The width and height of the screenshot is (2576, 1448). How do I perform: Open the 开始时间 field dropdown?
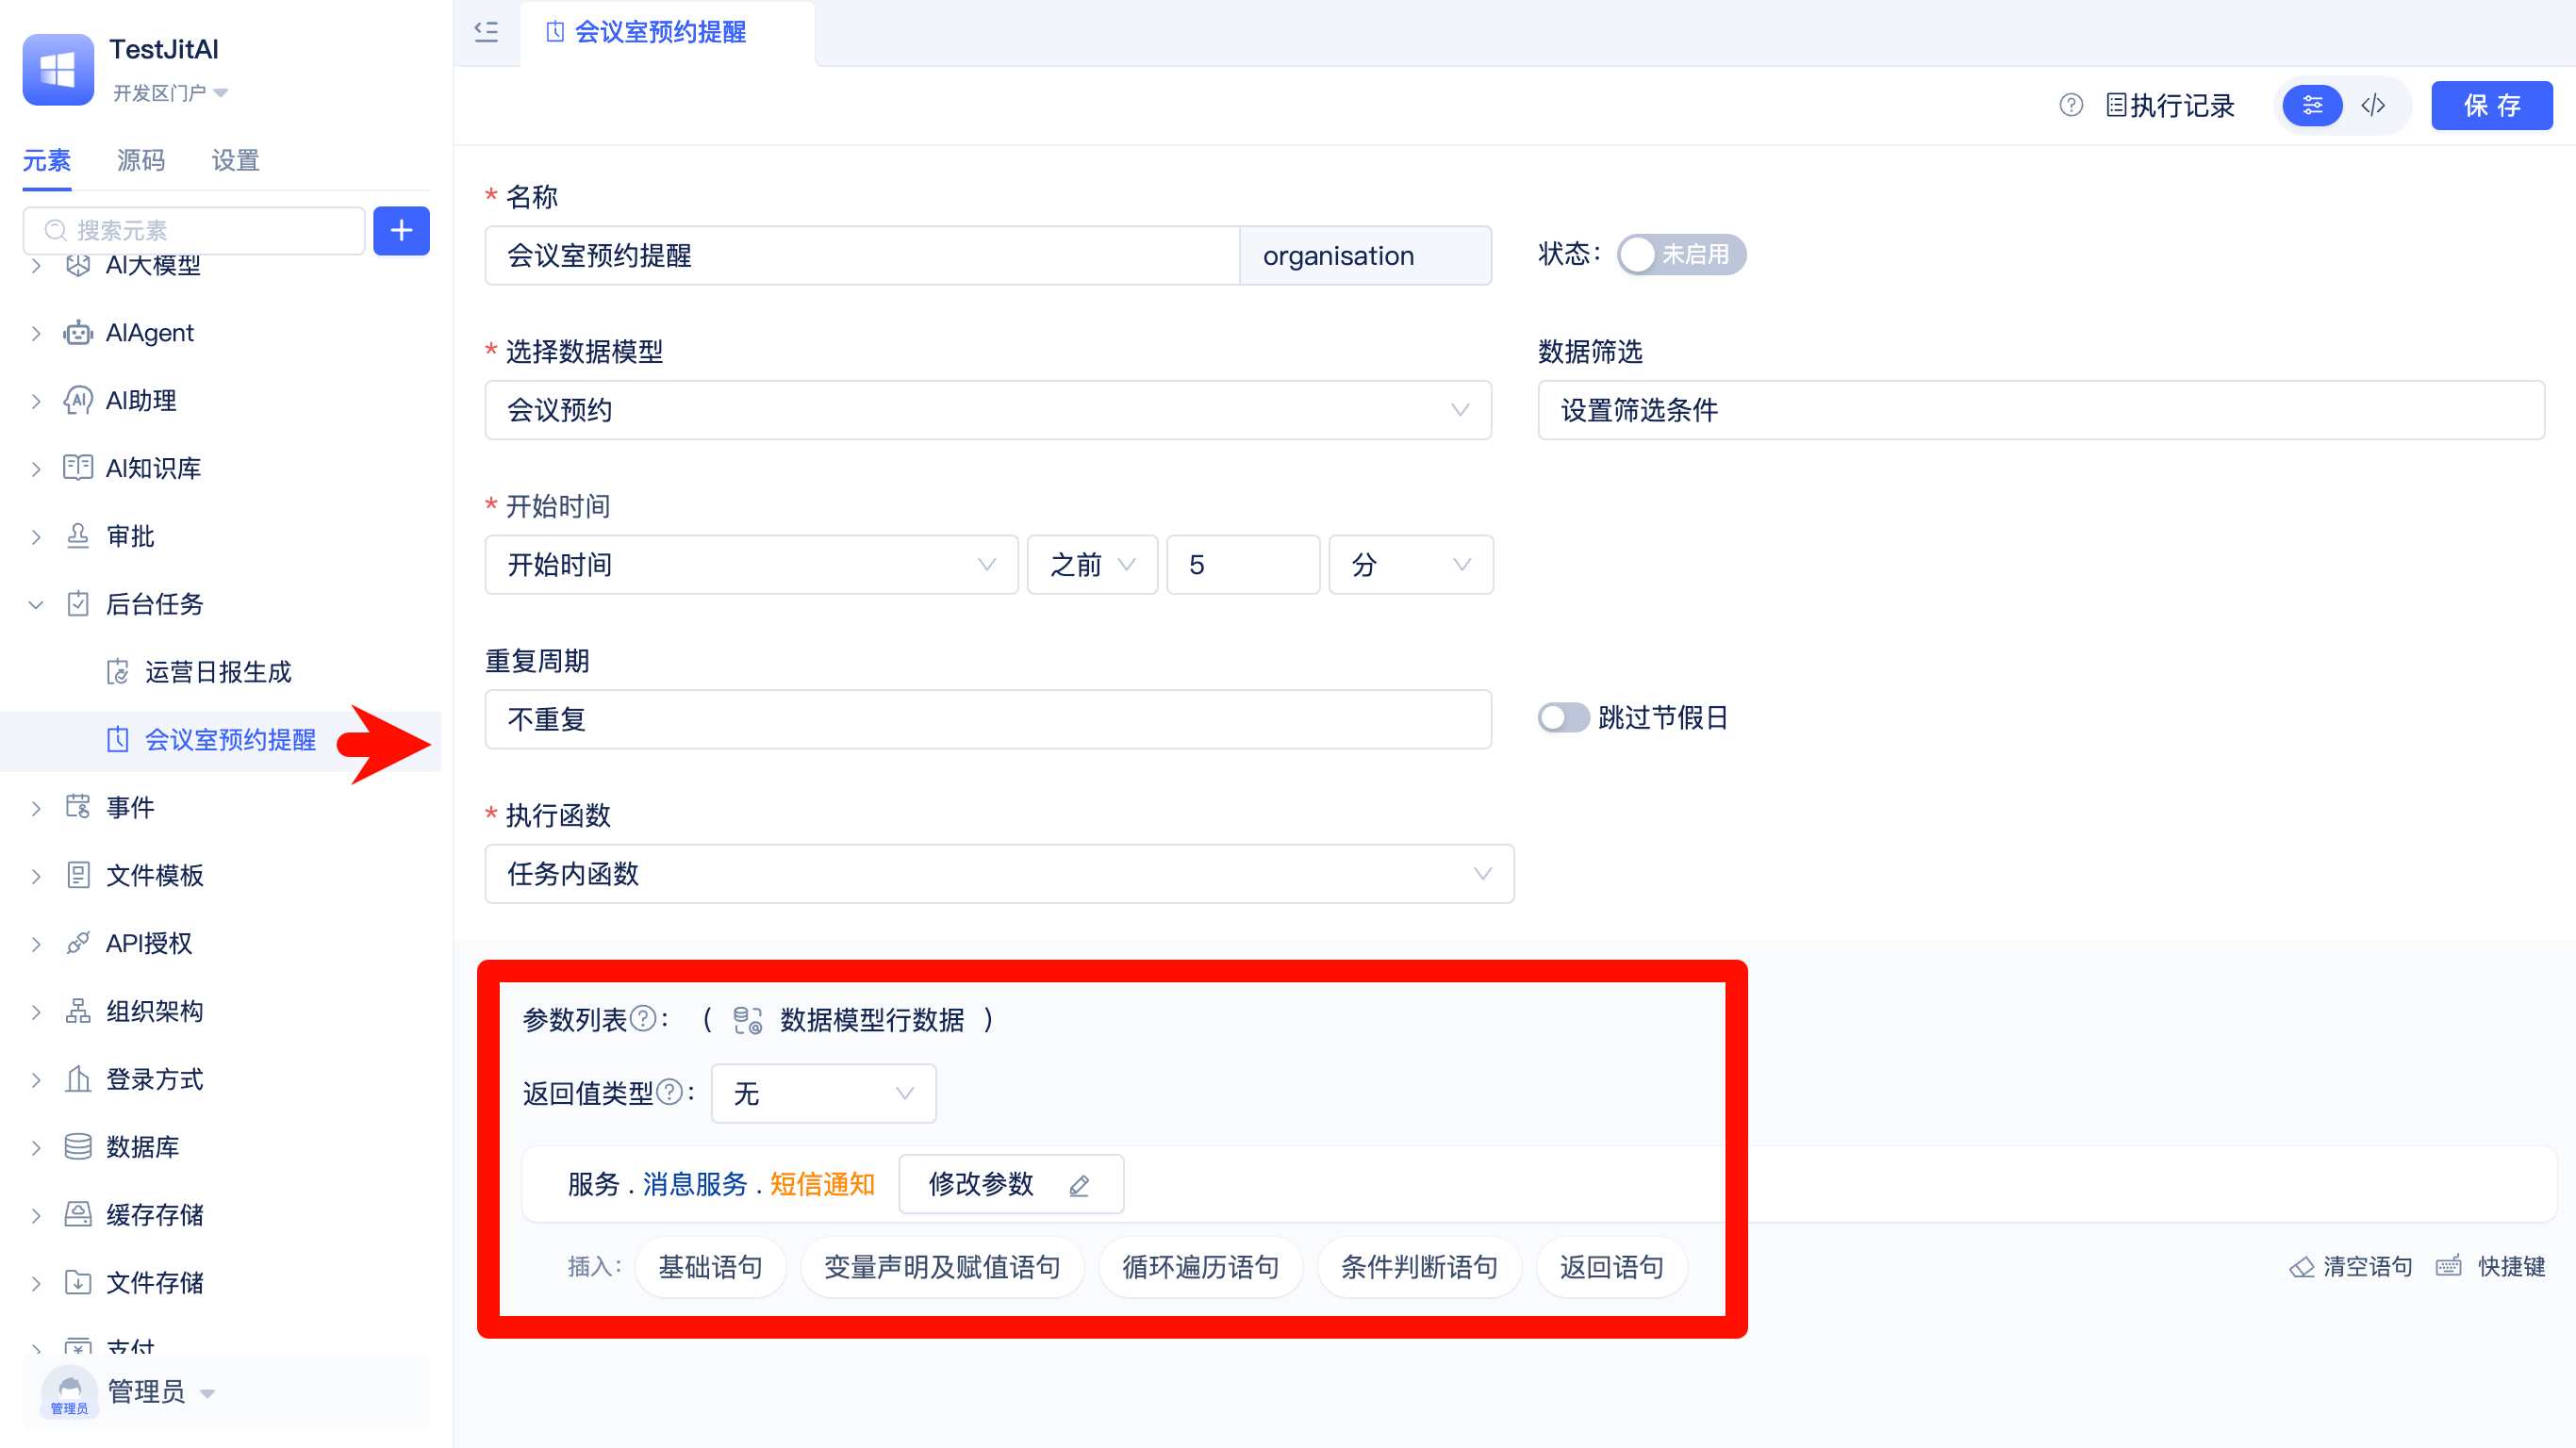coord(751,565)
